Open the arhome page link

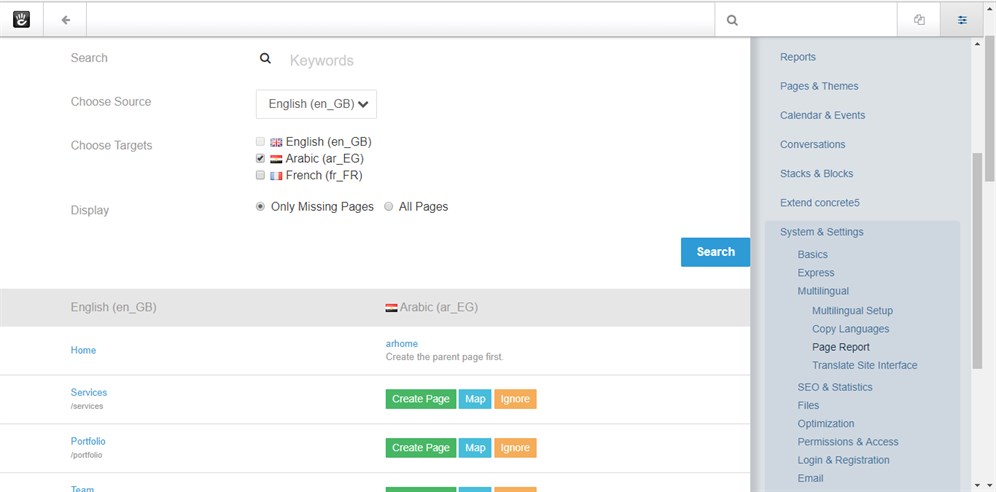(x=402, y=344)
